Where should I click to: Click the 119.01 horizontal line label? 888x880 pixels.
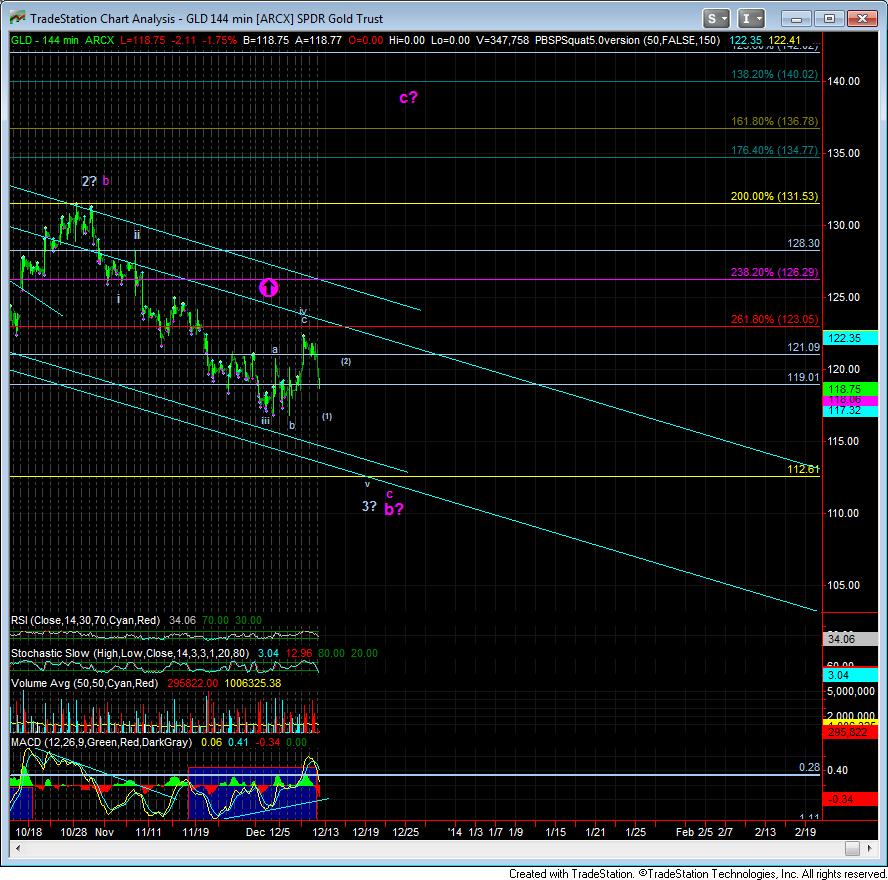click(x=803, y=377)
